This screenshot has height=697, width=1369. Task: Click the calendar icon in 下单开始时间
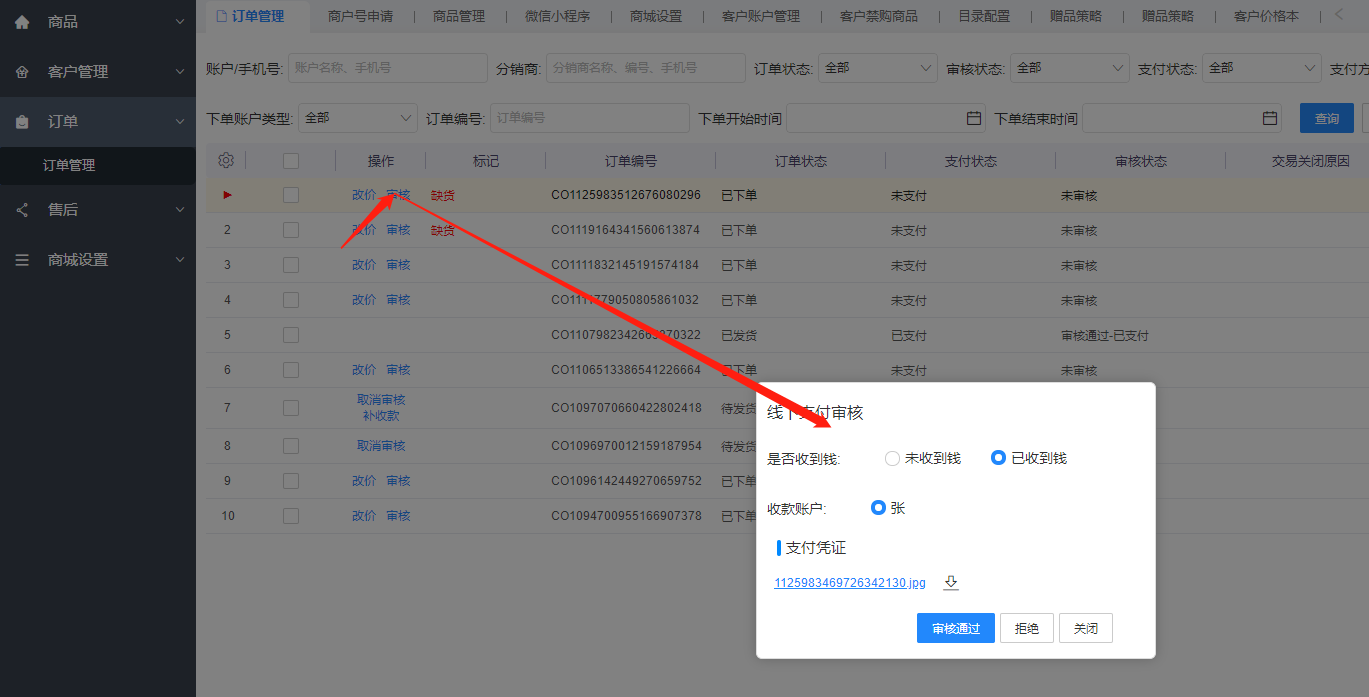pyautogui.click(x=974, y=118)
